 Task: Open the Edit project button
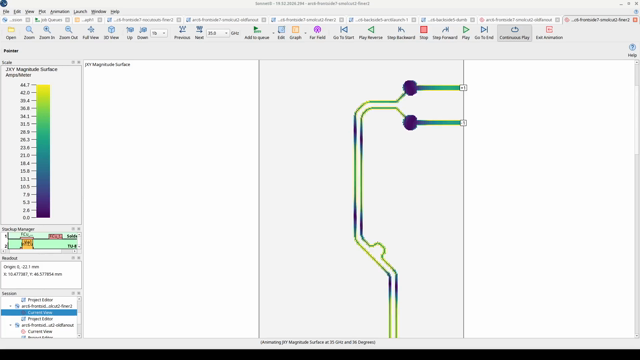click(281, 33)
